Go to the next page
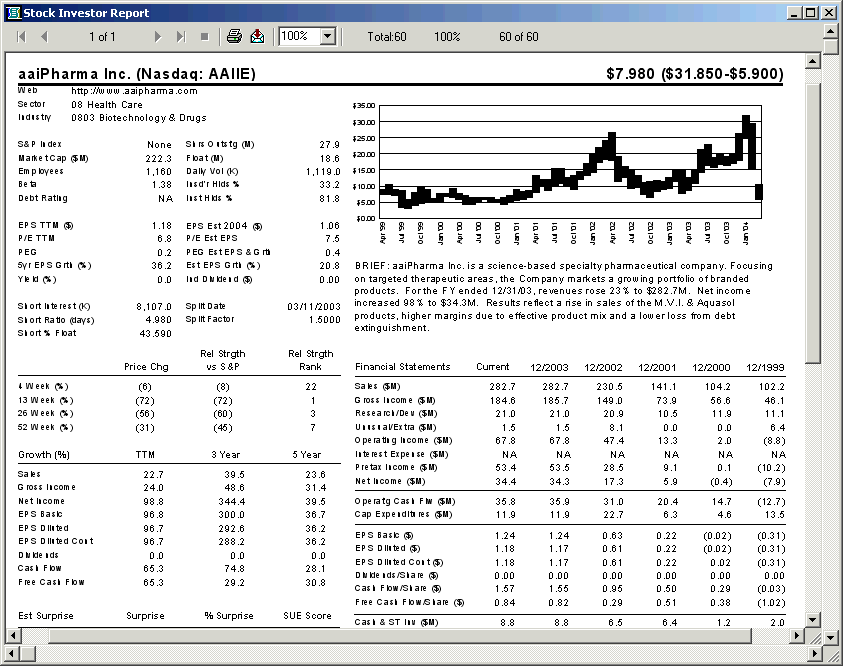 [157, 35]
